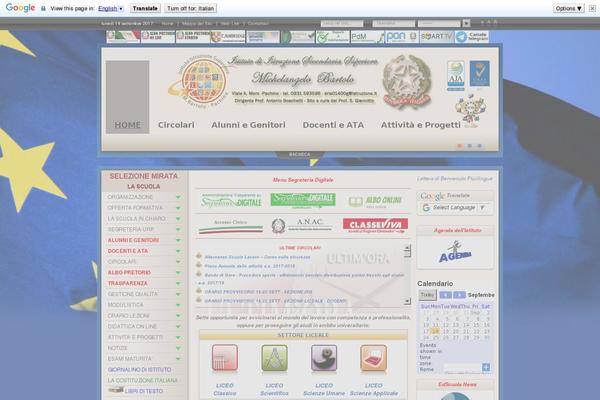Click the AJA certification badge
This screenshot has width=600, height=400.
pos(455,75)
